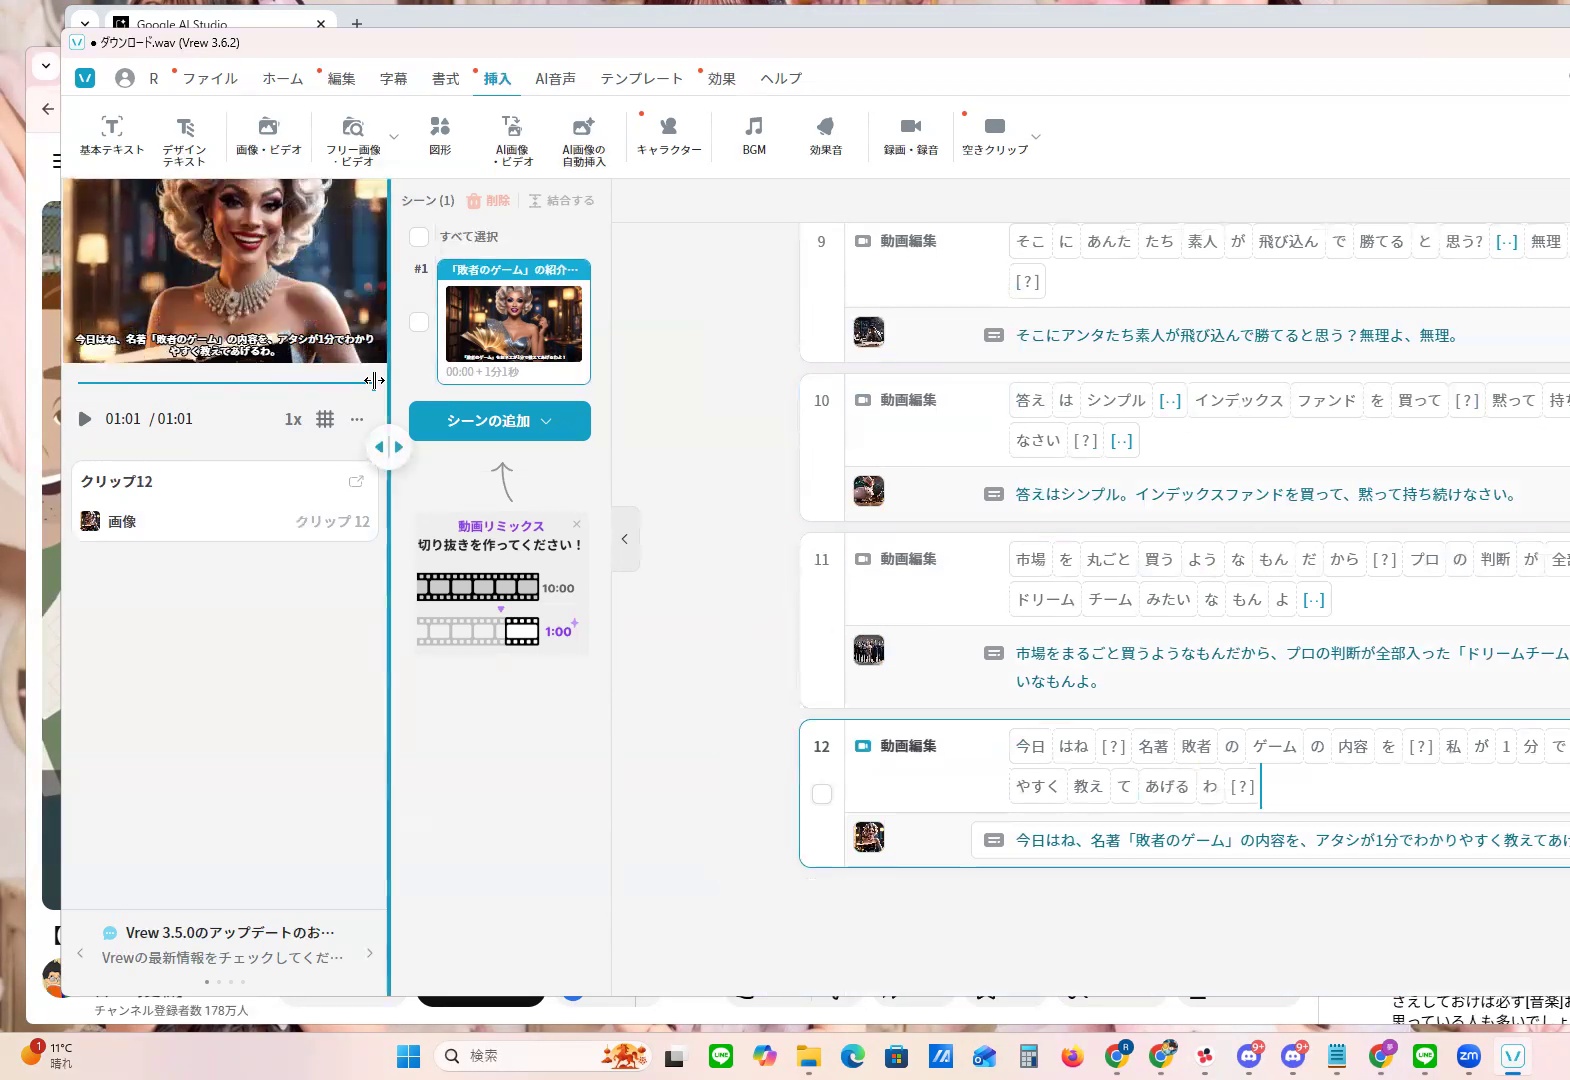Open the shapes (図形) tool

click(440, 136)
